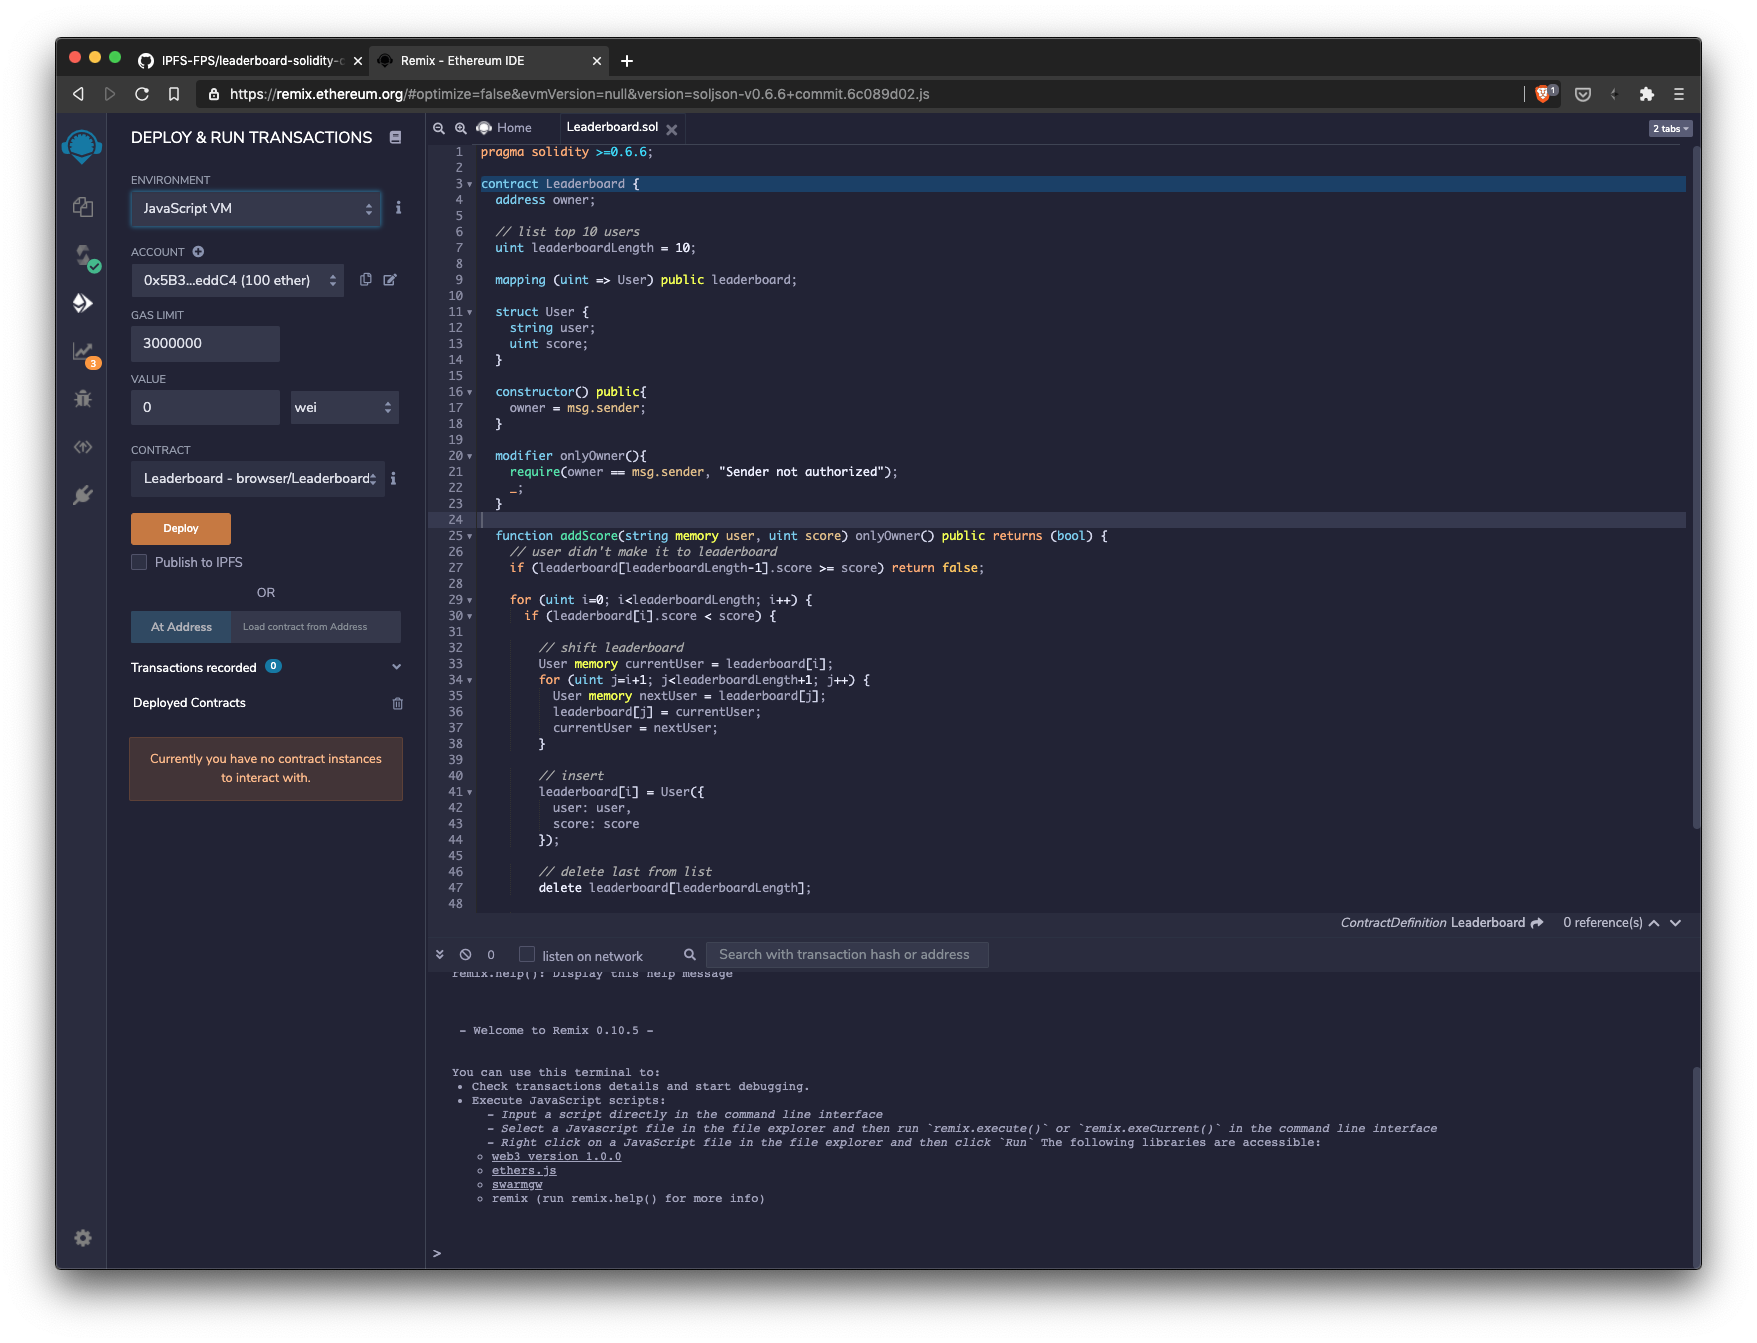
Task: Open the Environment dropdown
Action: 255,208
